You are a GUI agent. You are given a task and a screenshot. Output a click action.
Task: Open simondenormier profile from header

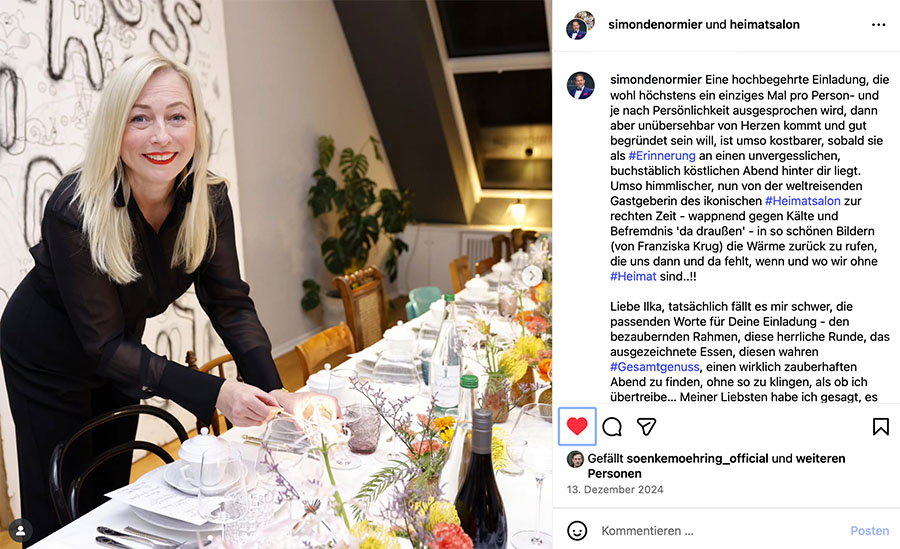pyautogui.click(x=655, y=25)
